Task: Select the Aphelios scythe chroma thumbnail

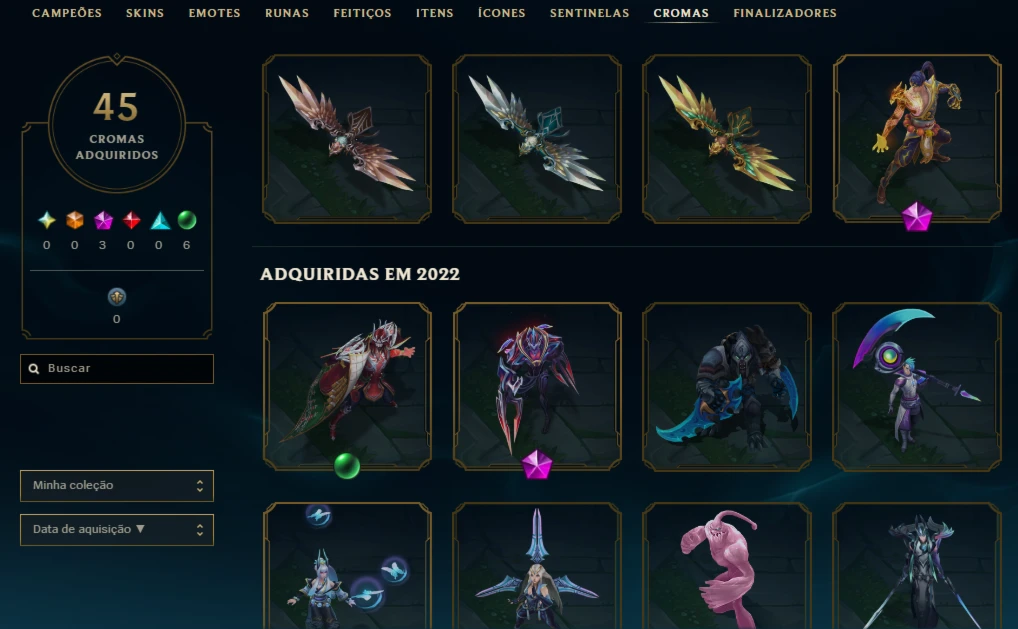Action: (916, 386)
